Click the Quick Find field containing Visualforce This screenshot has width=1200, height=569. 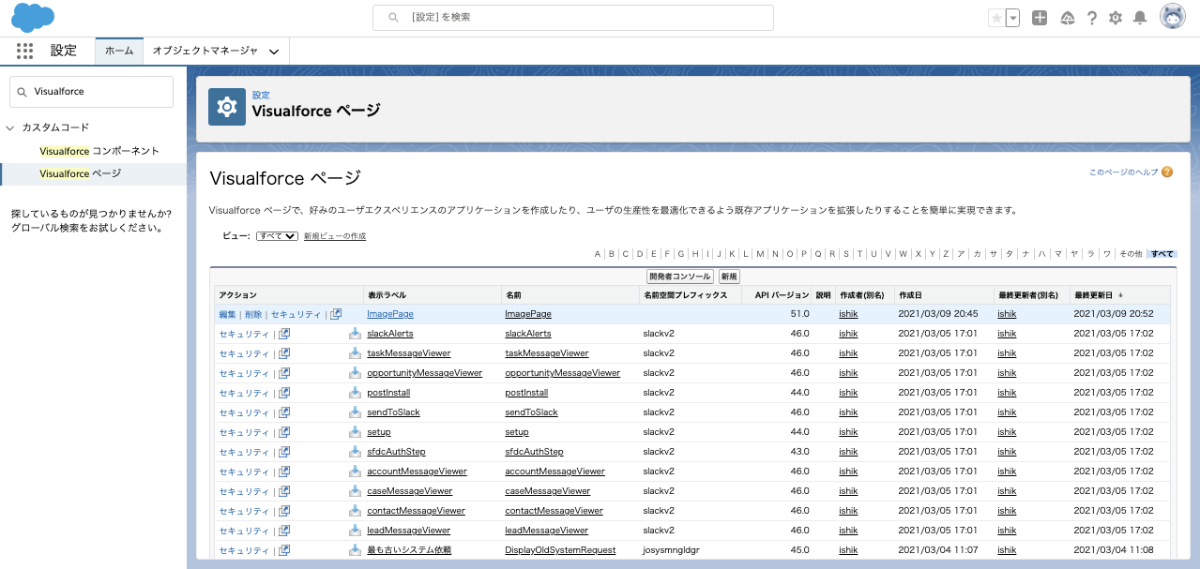pyautogui.click(x=91, y=91)
